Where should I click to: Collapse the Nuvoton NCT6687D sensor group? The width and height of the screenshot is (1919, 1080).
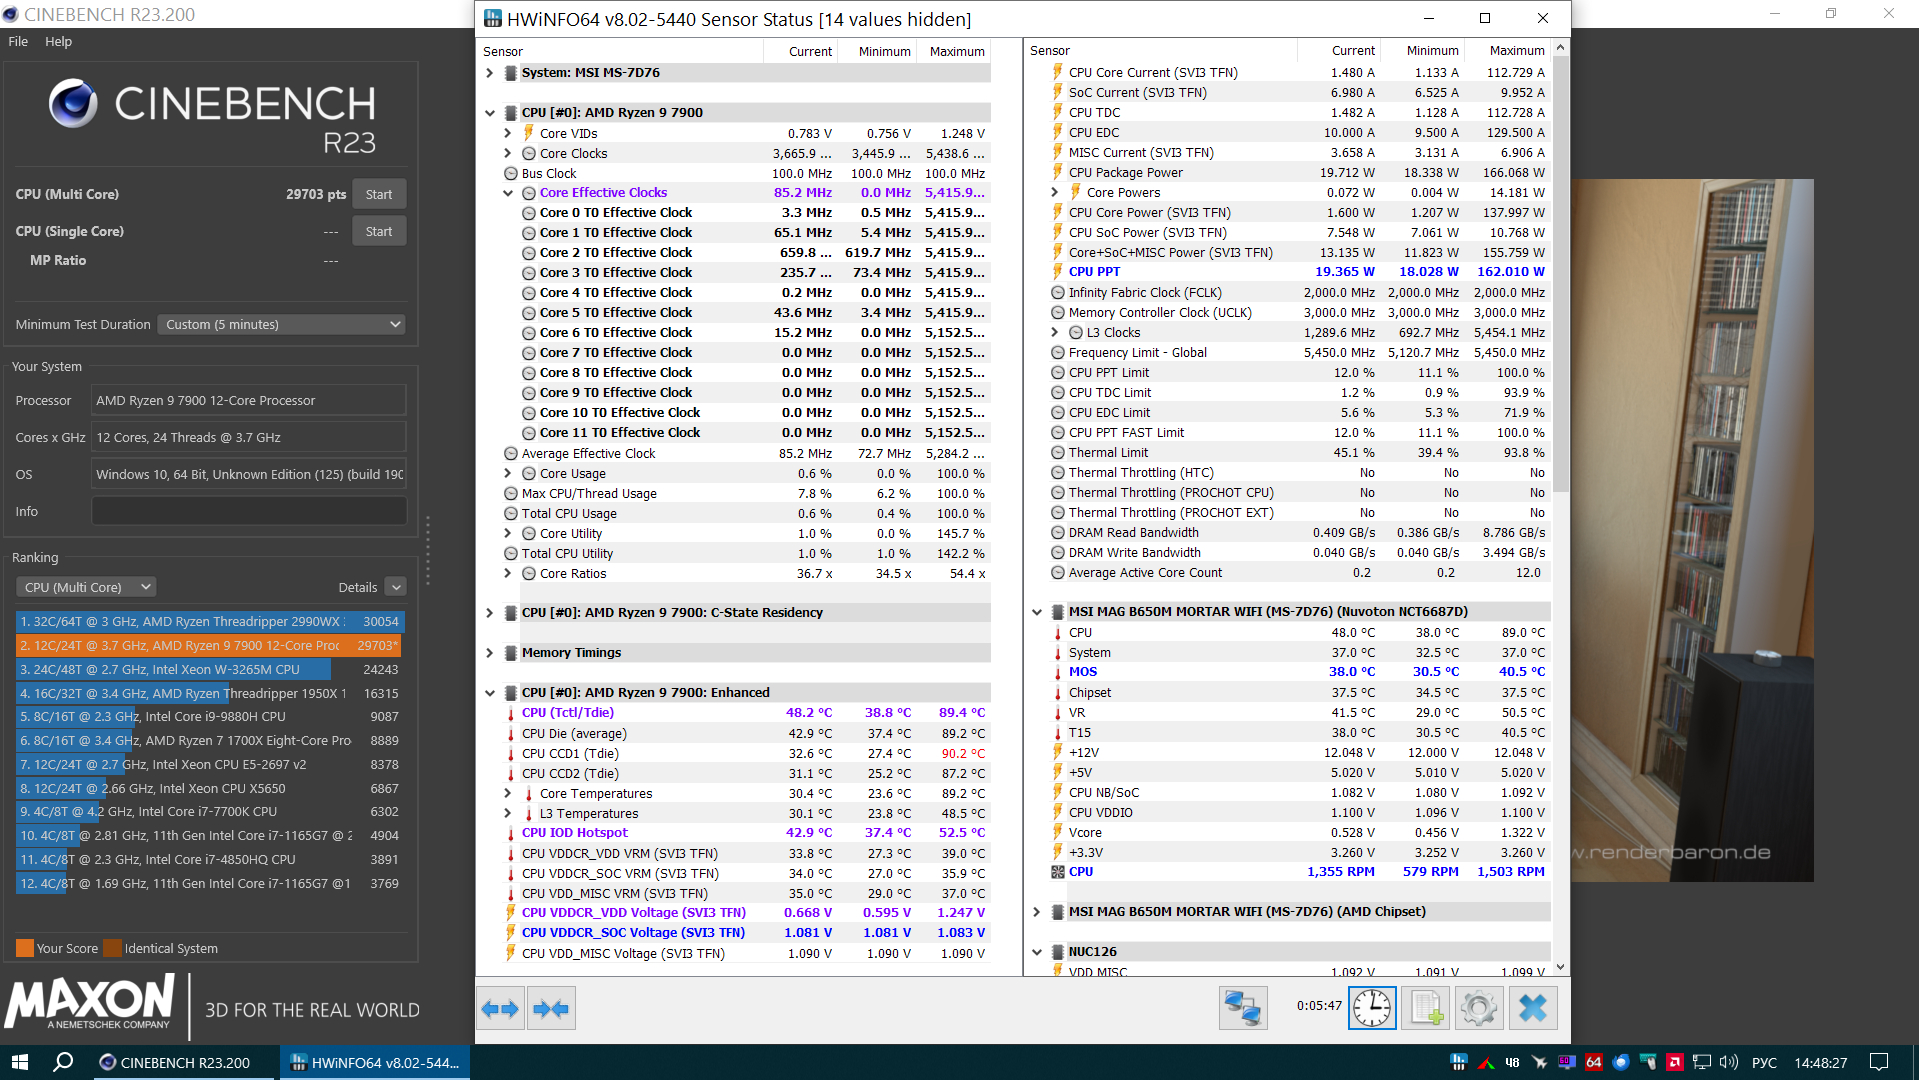click(1036, 612)
